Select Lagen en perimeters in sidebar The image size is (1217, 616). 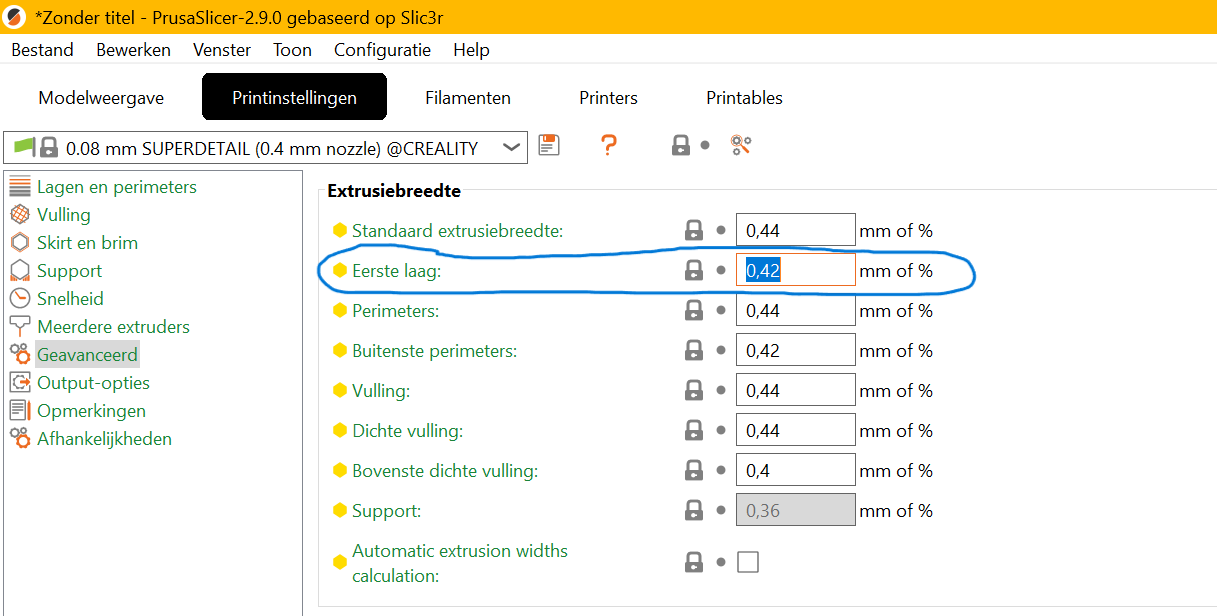pos(117,187)
